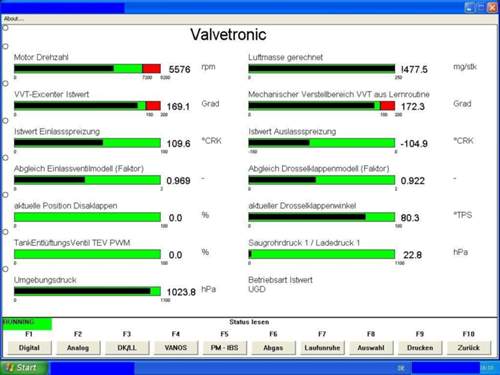Open the DK/LL function button
The height and width of the screenshot is (375, 500).
127,348
